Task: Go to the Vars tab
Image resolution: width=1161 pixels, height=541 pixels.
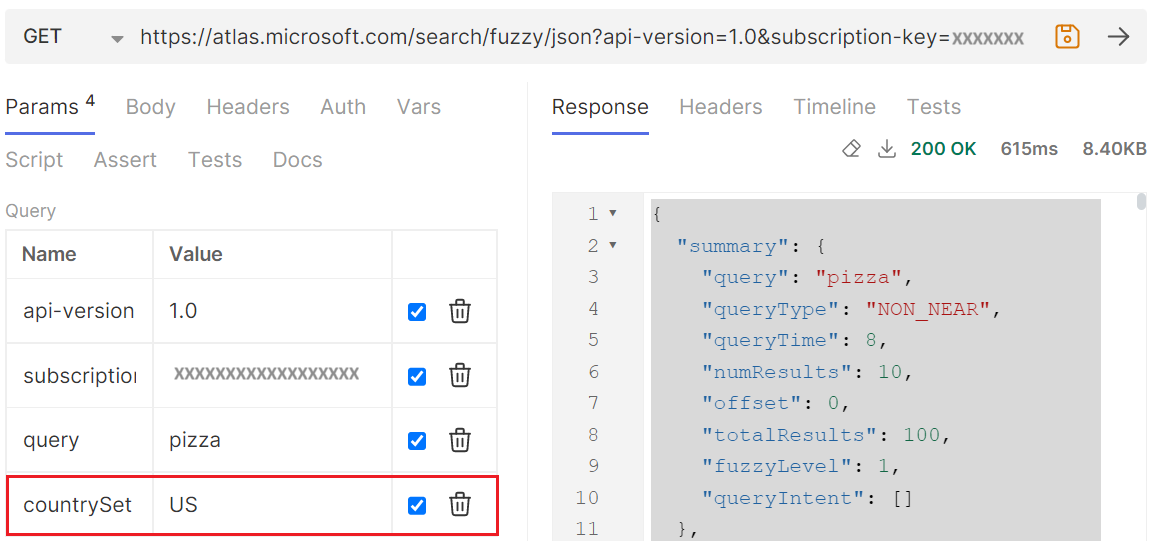Action: (418, 107)
